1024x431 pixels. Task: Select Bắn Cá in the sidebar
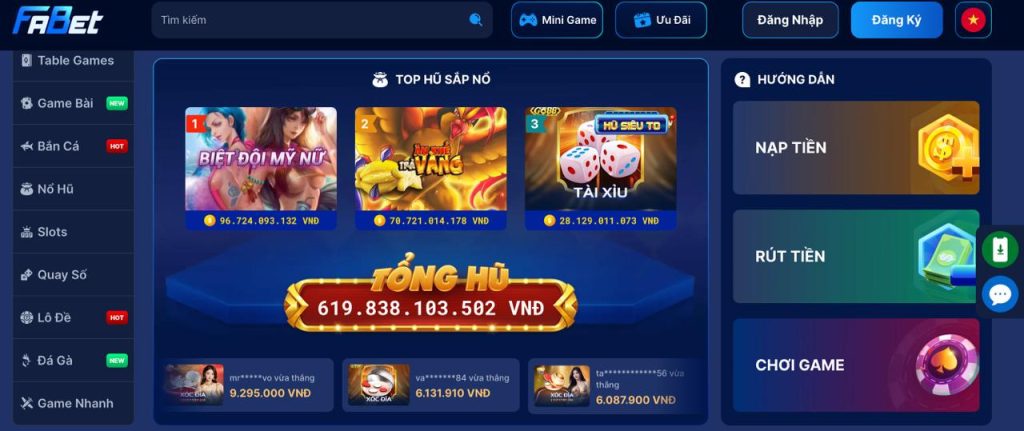(x=73, y=146)
